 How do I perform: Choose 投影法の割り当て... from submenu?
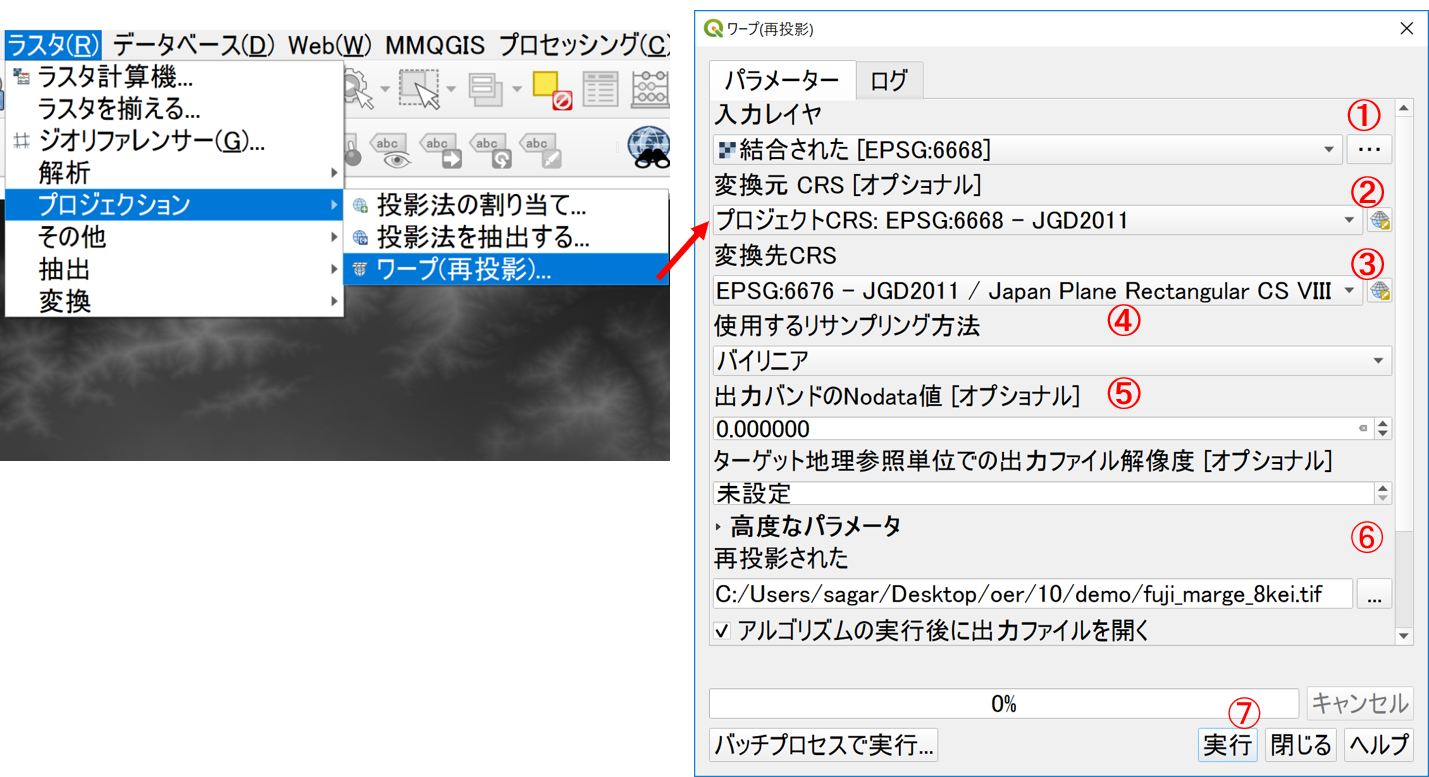(506, 206)
